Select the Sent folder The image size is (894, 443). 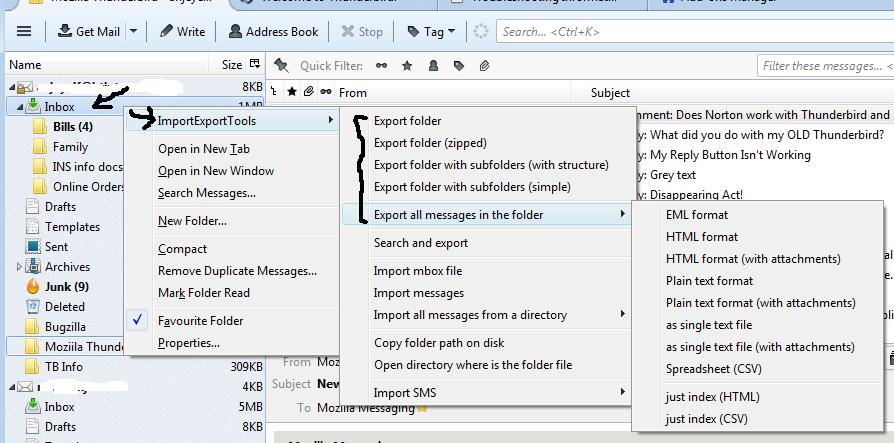[x=56, y=246]
